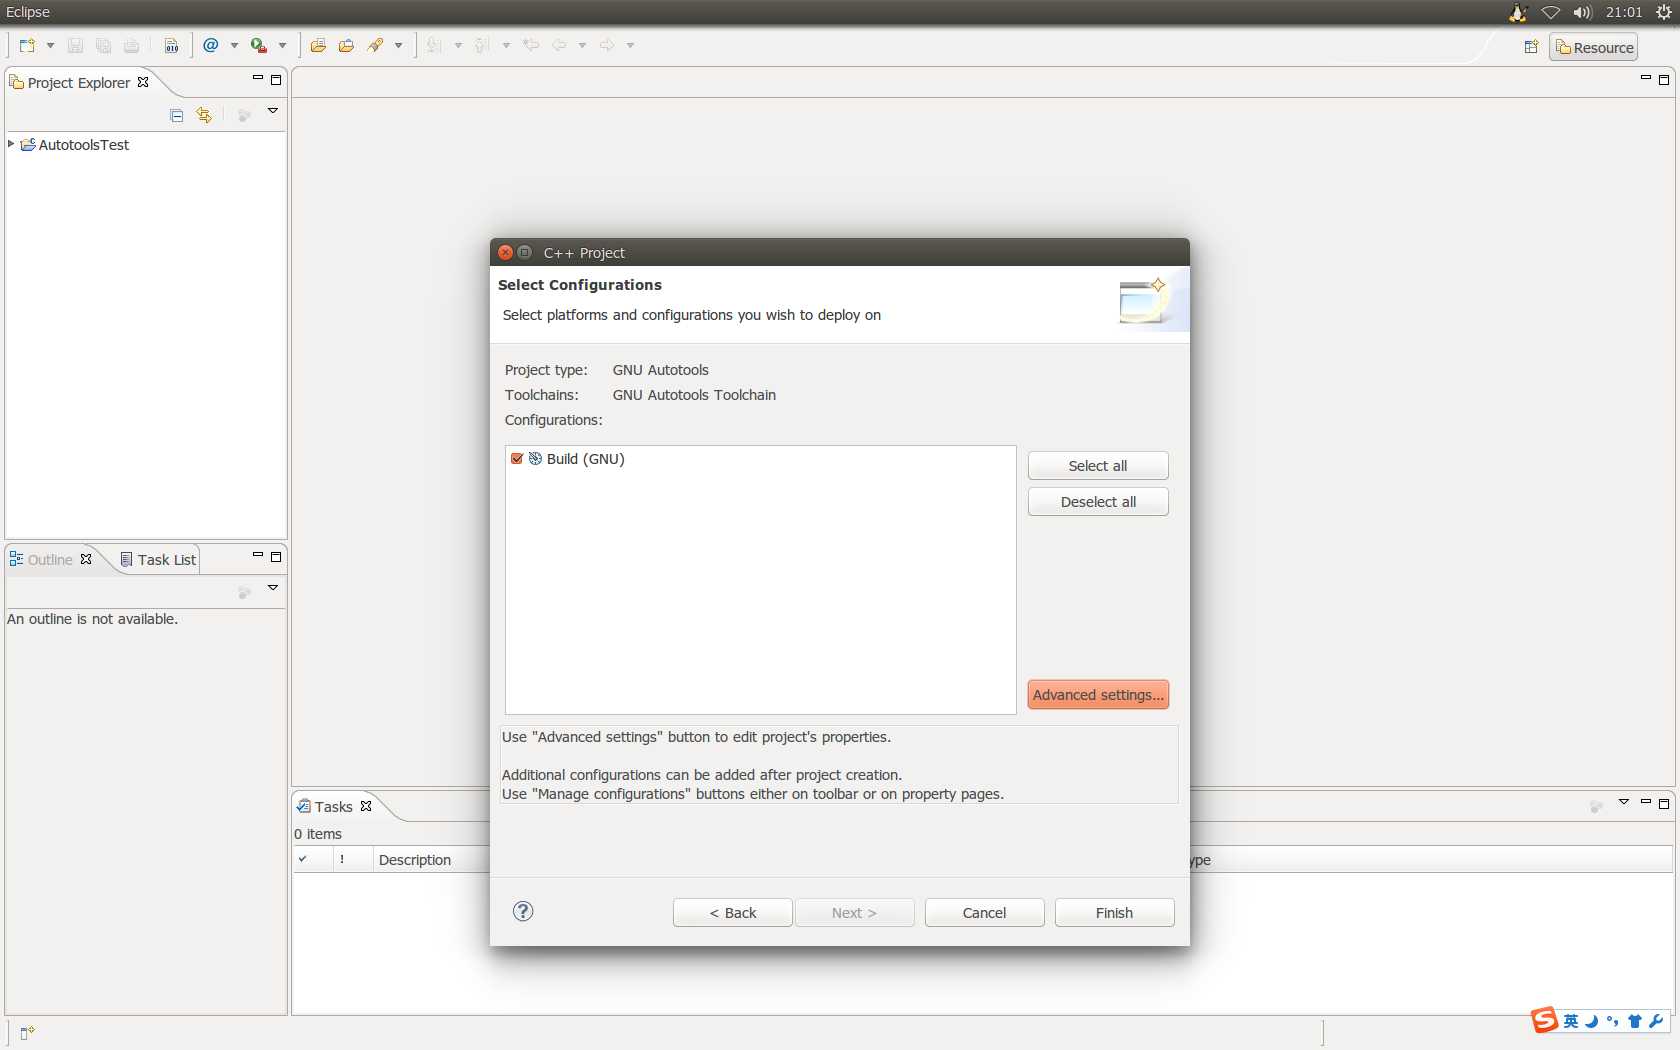The height and width of the screenshot is (1050, 1680).
Task: Open the External Tools dropdown arrow
Action: point(282,46)
